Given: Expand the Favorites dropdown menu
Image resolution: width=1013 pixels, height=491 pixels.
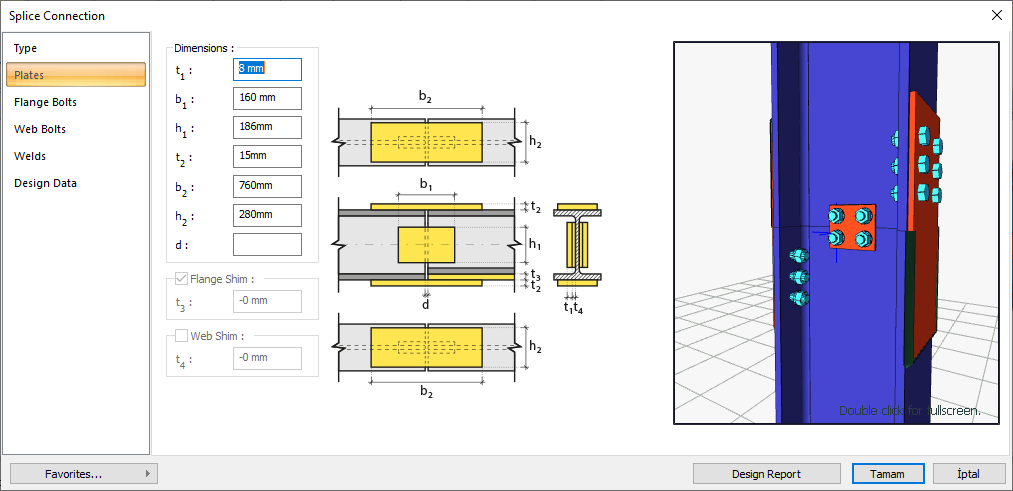Looking at the screenshot, I should click(83, 474).
